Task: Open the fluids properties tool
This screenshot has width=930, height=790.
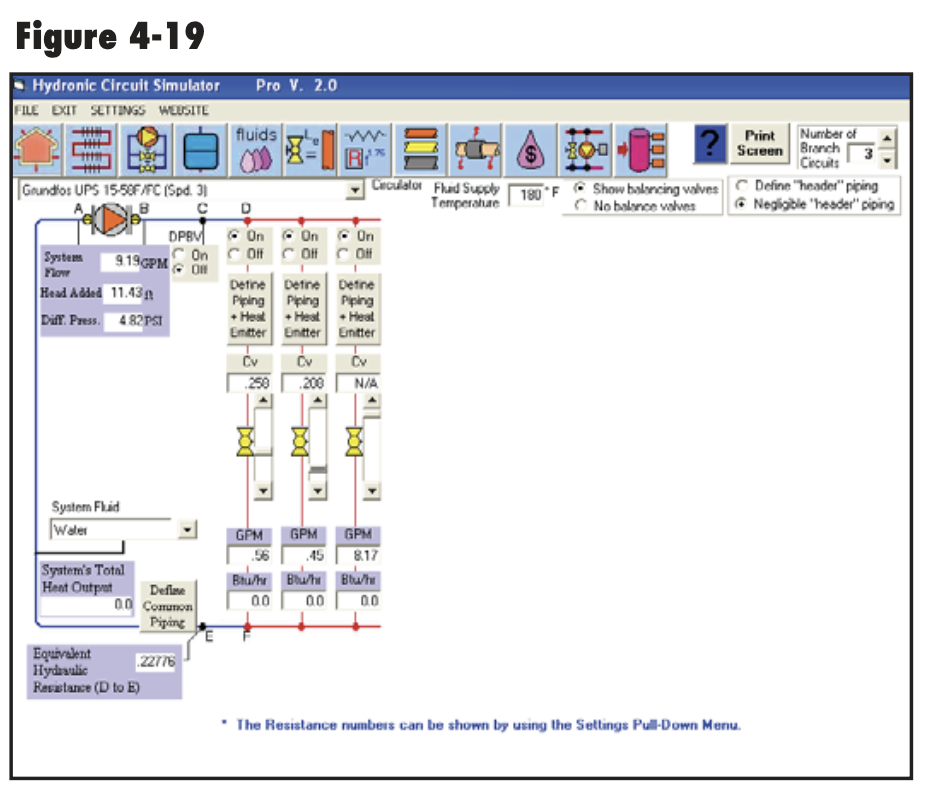Action: pyautogui.click(x=256, y=147)
